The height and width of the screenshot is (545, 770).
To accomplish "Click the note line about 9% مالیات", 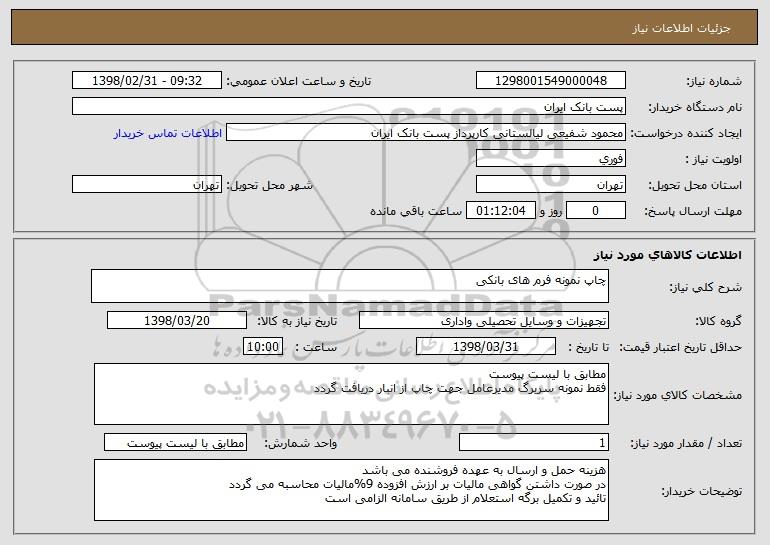I will click(417, 485).
